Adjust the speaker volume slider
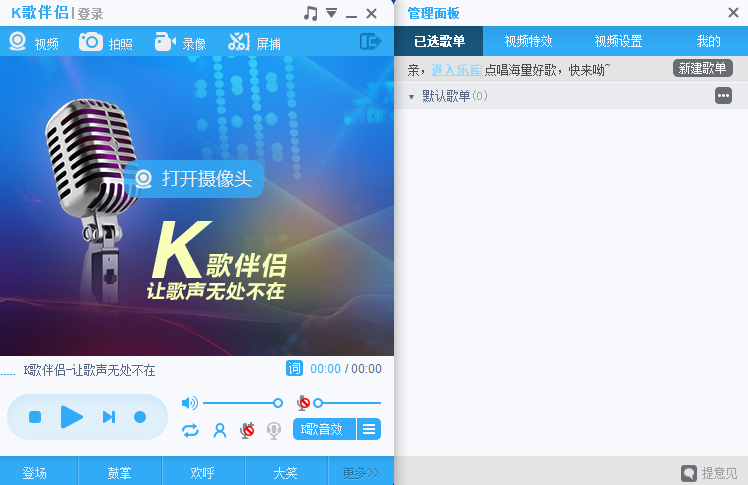 (x=243, y=403)
